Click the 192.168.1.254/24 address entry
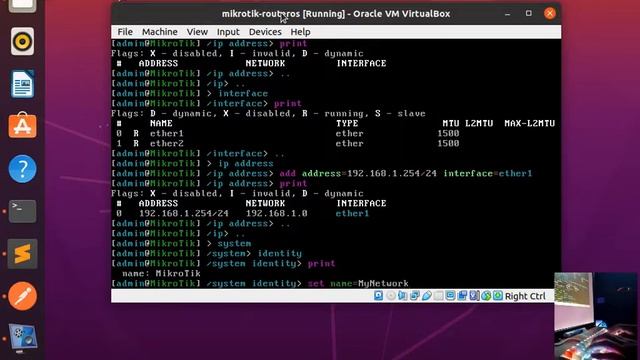This screenshot has height=360, width=640. point(184,213)
